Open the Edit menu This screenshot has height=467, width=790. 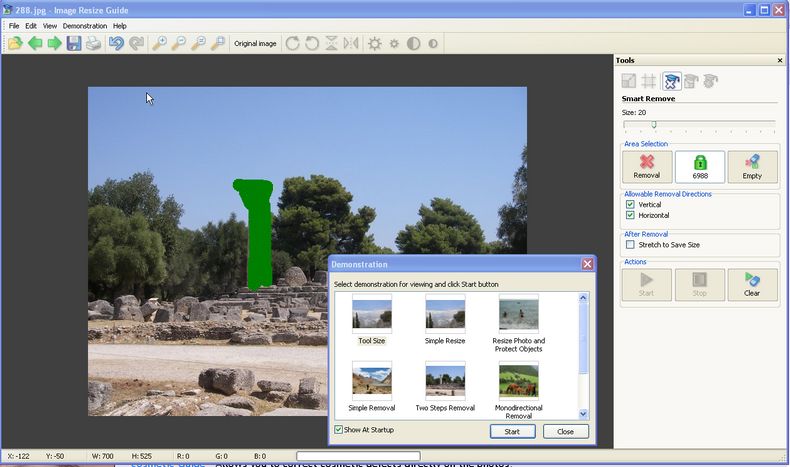click(31, 26)
